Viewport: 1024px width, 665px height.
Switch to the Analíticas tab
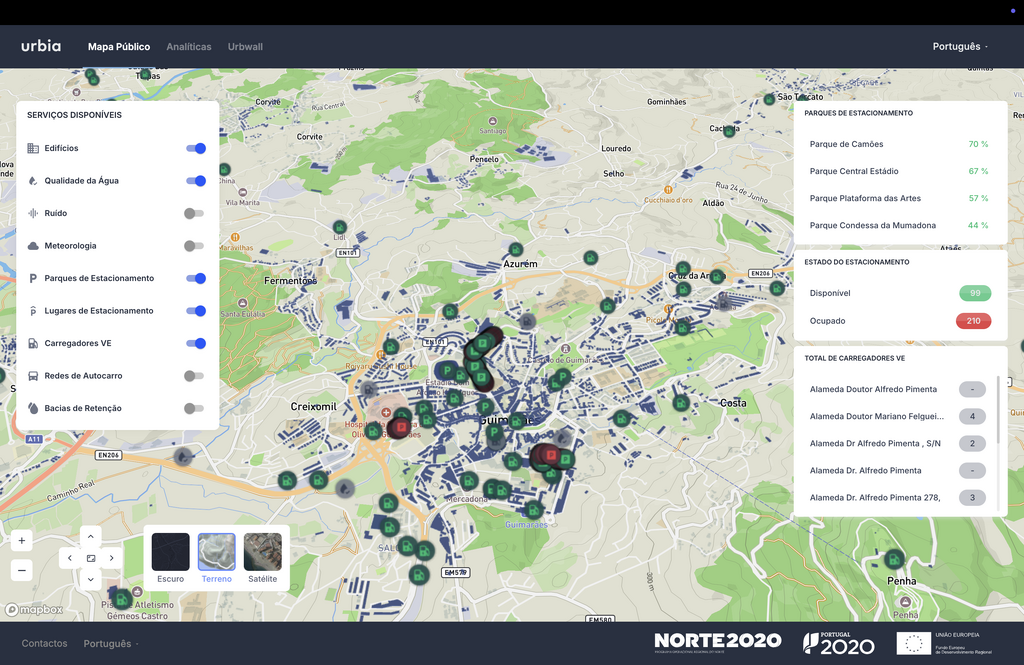pyautogui.click(x=188, y=46)
